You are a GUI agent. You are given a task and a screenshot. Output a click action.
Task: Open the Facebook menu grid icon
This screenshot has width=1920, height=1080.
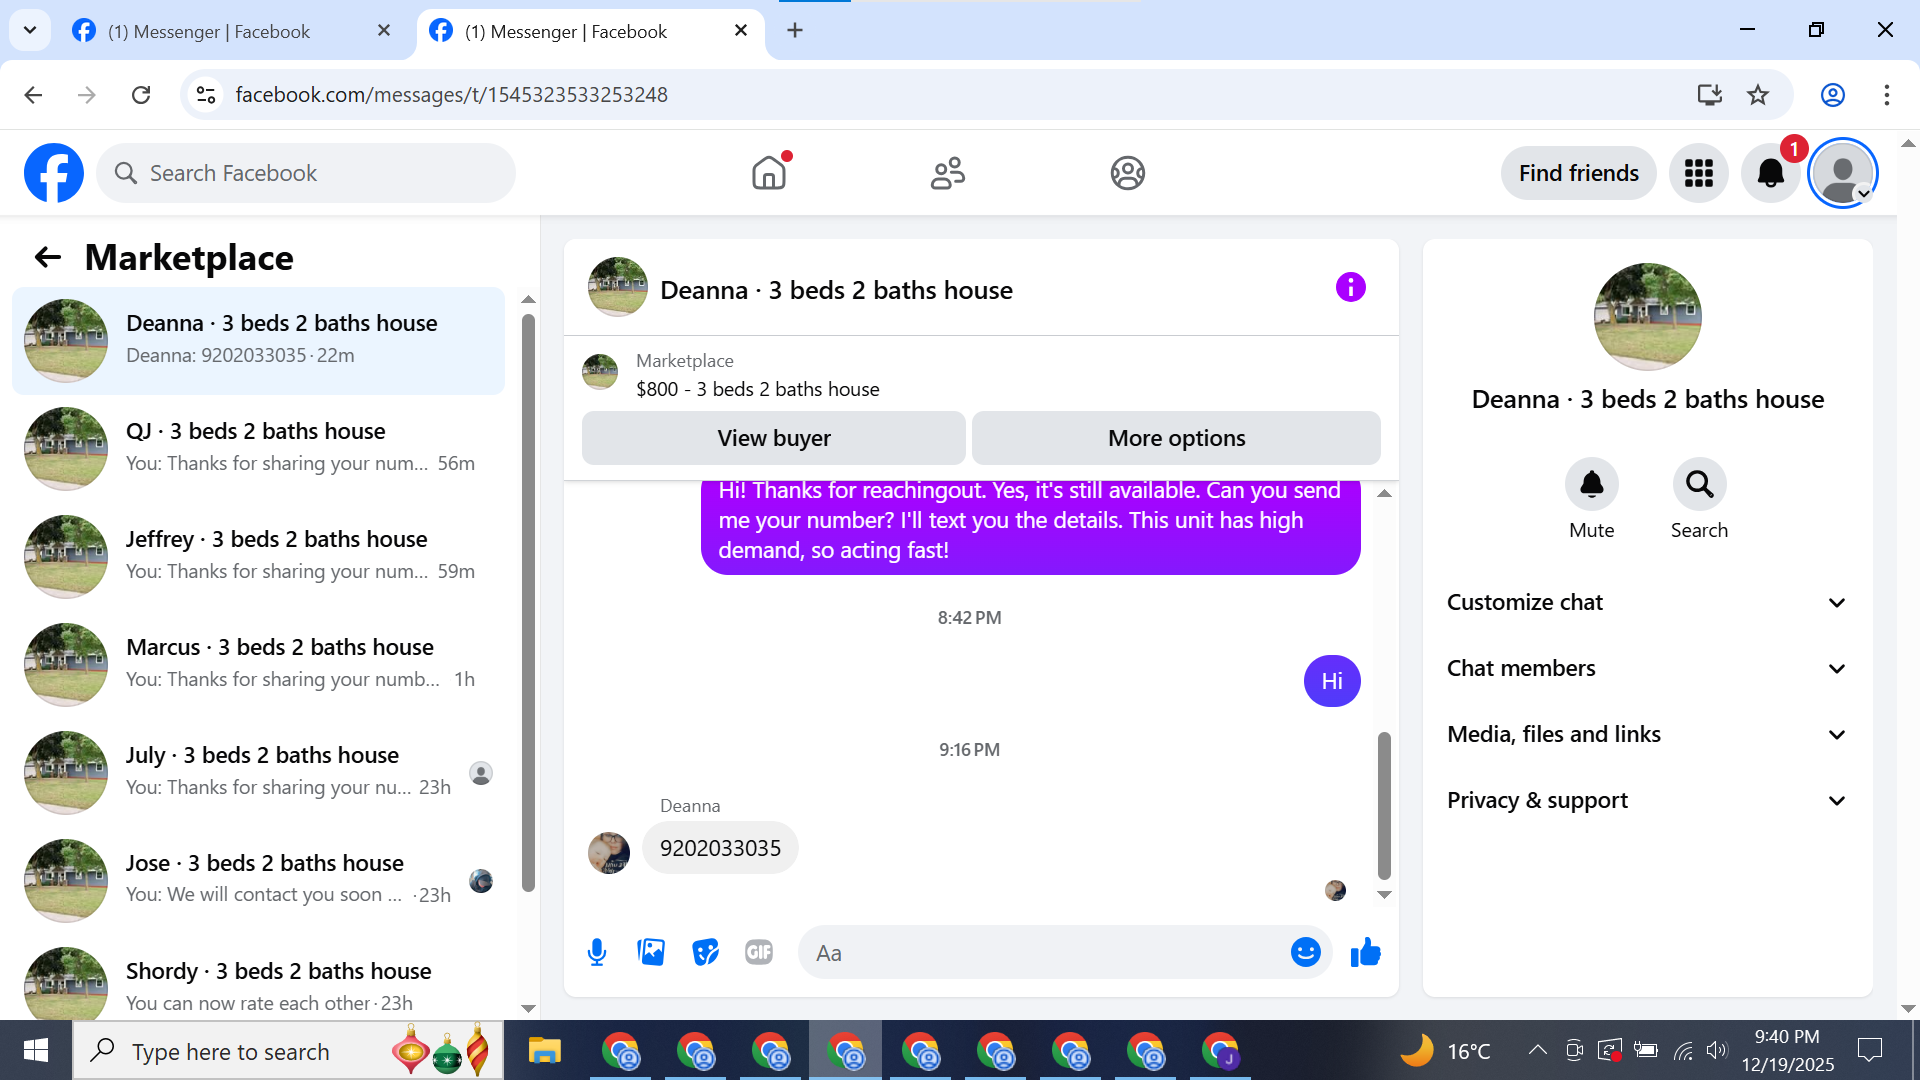pos(1698,173)
